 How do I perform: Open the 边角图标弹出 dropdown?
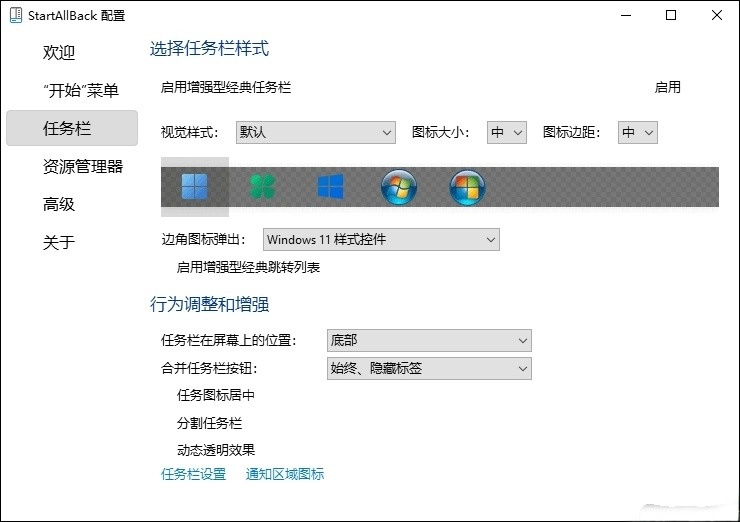[381, 239]
